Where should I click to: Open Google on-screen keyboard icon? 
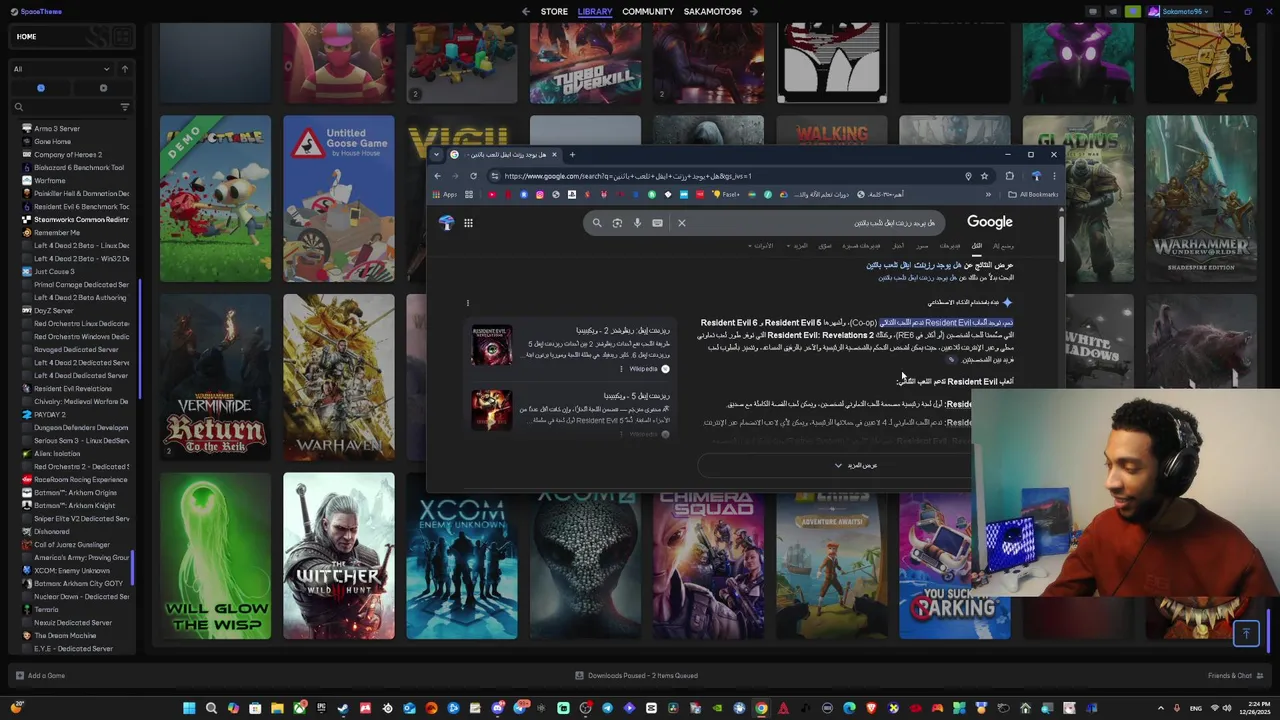(x=657, y=223)
